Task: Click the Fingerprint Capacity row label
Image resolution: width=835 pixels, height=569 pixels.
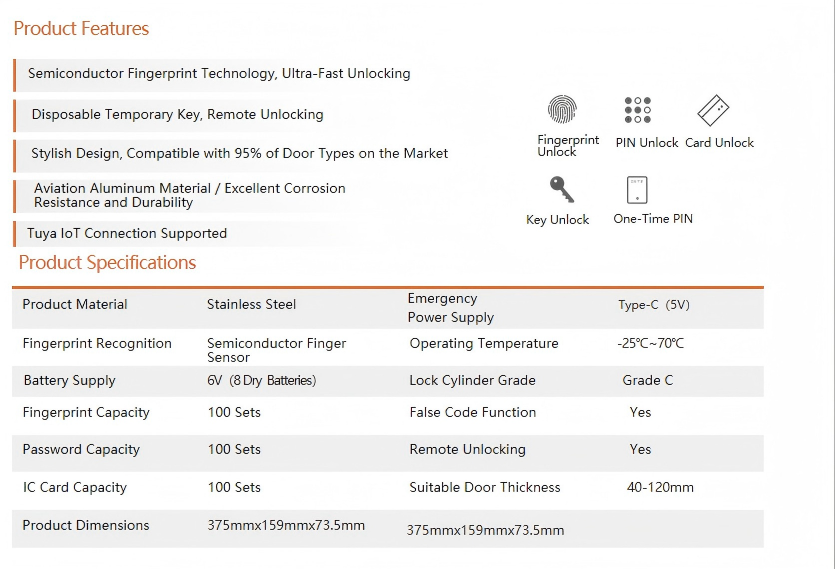Action: (86, 413)
